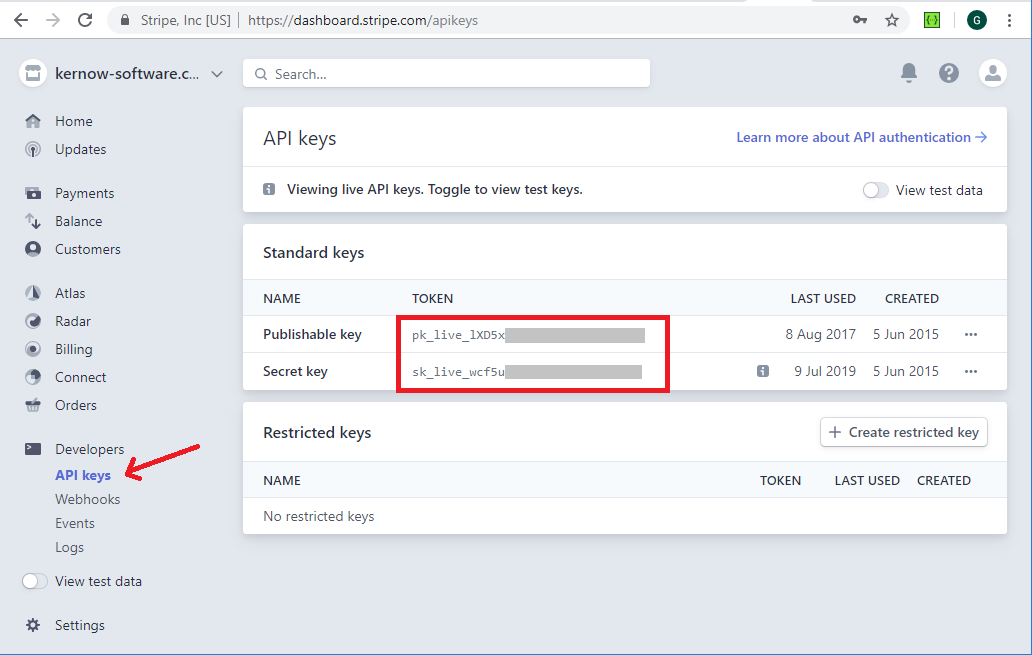Click the Secret key name
The image size is (1032, 655).
click(295, 371)
